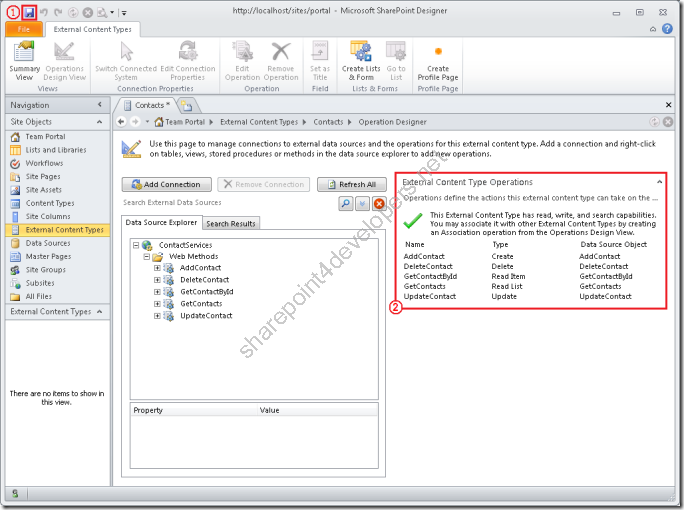
Task: Expand the GetContactById web method node
Action: click(x=157, y=291)
